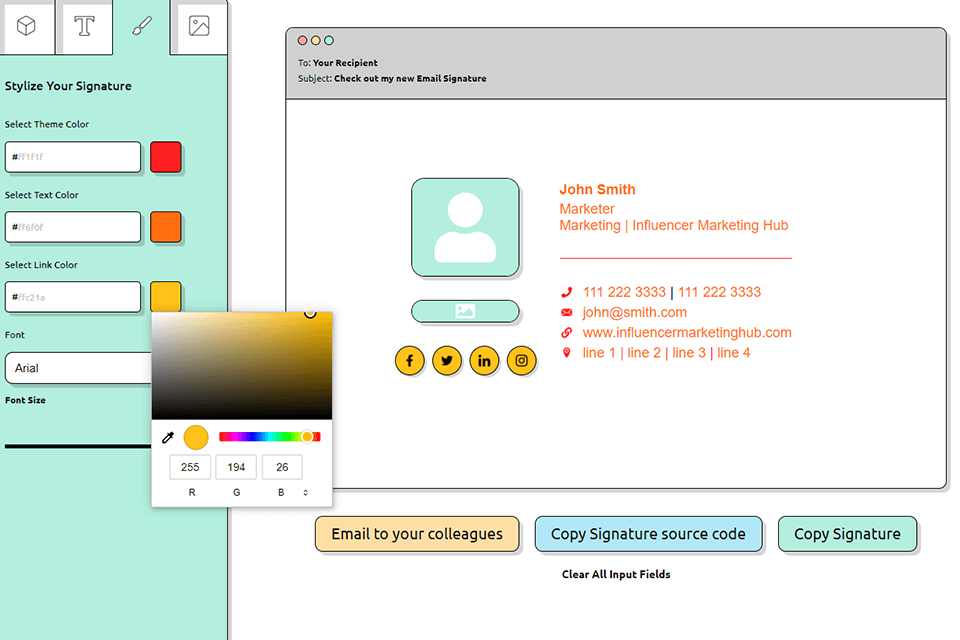The height and width of the screenshot is (640, 960).
Task: Click the text color hex input
Action: click(x=73, y=227)
